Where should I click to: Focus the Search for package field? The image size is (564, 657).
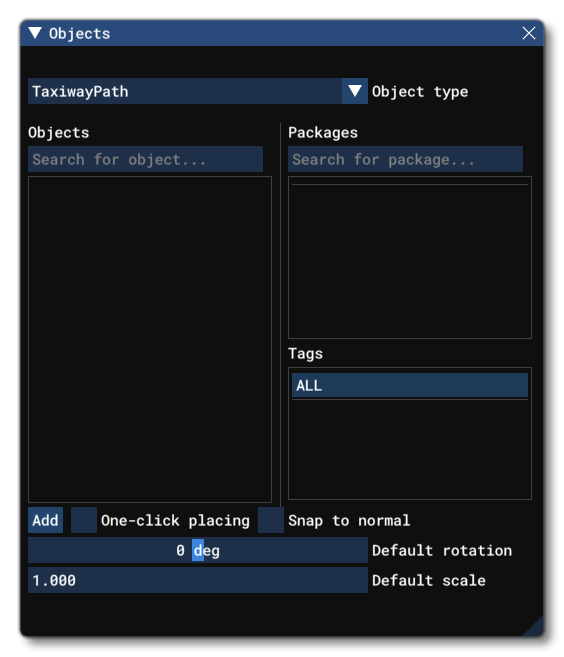405,159
